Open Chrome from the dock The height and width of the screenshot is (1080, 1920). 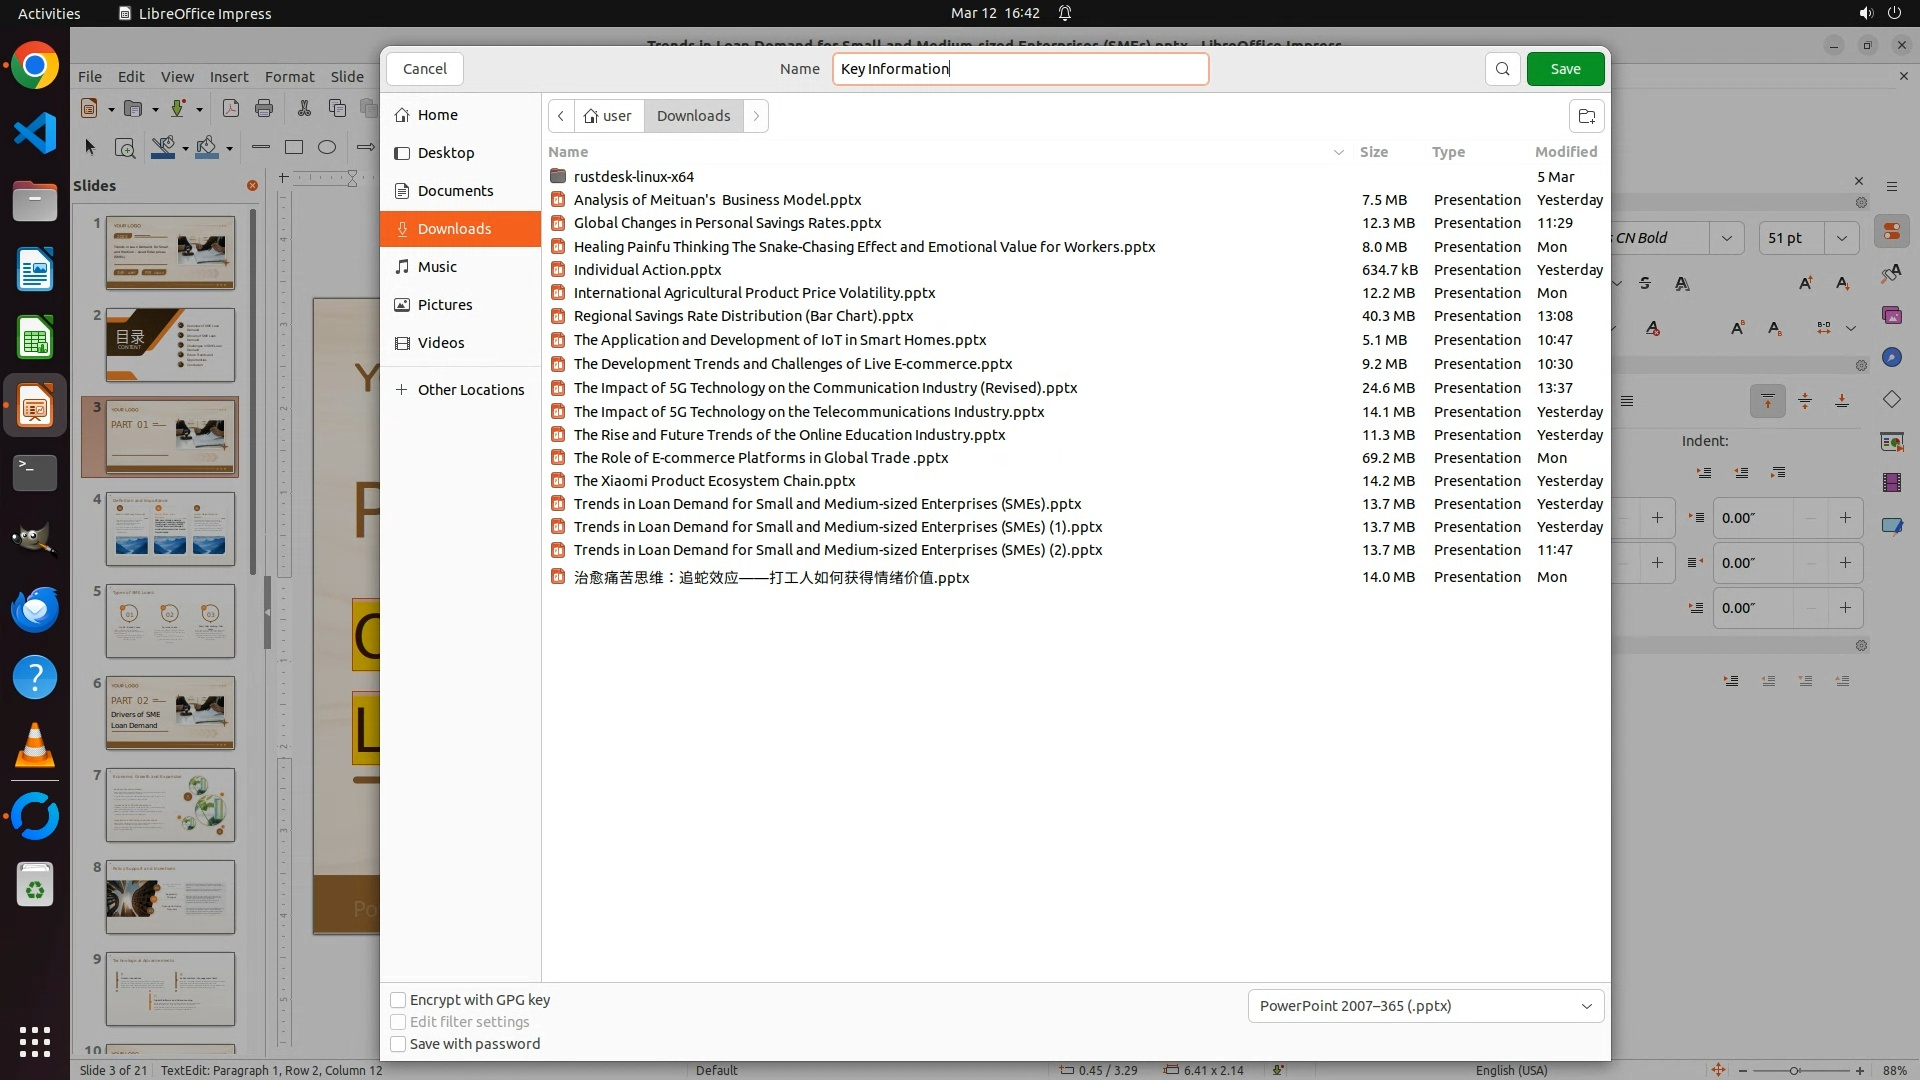(x=35, y=67)
